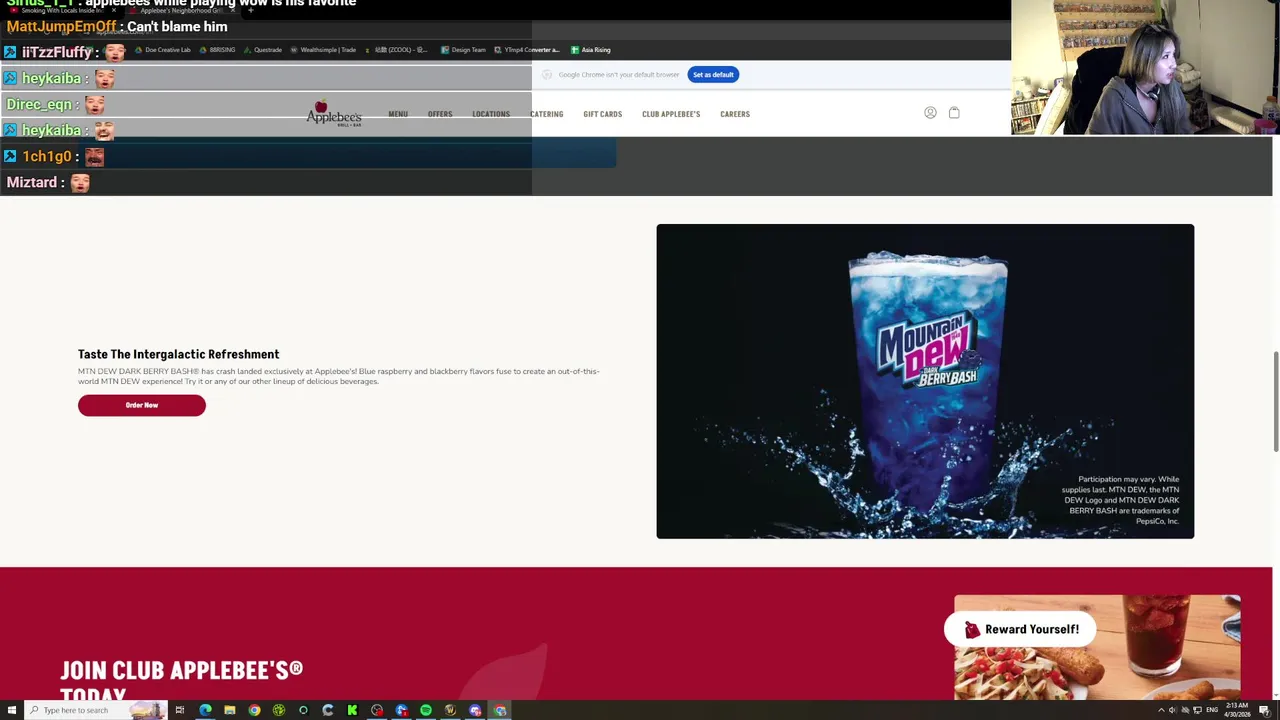Click Miztard username in chat overlay
Image resolution: width=1280 pixels, height=720 pixels.
point(32,182)
